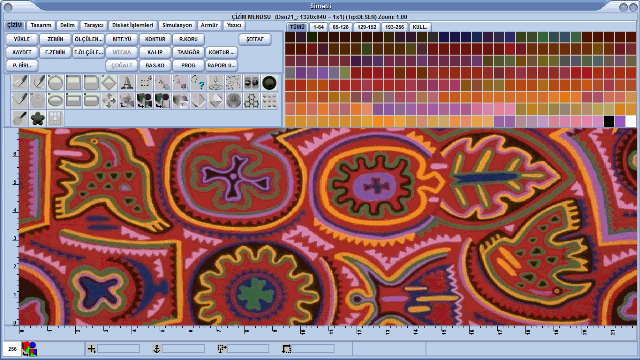The height and width of the screenshot is (360, 640).
Task: Click the 256 color count box
Action: (12, 349)
